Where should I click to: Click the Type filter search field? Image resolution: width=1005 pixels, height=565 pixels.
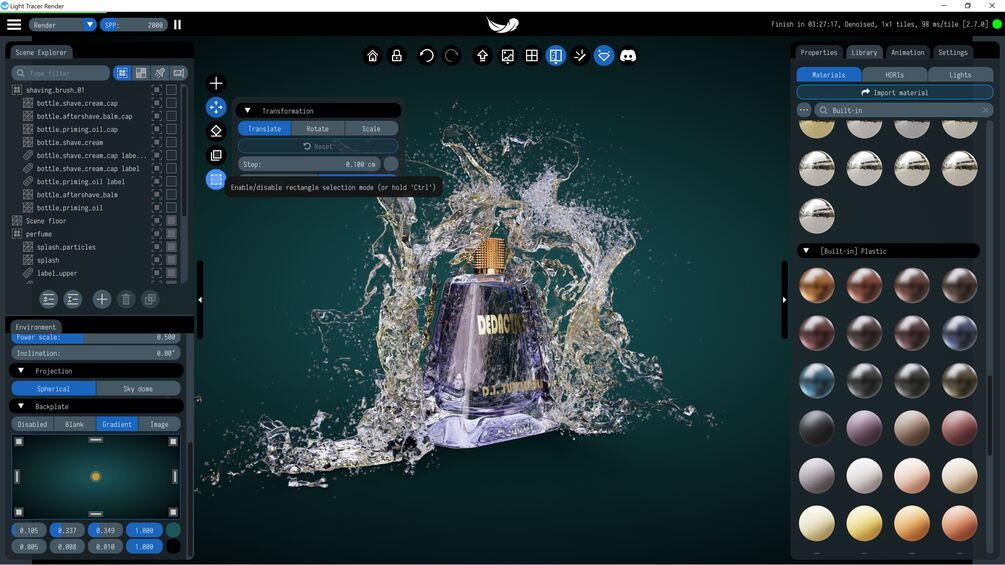tap(61, 73)
